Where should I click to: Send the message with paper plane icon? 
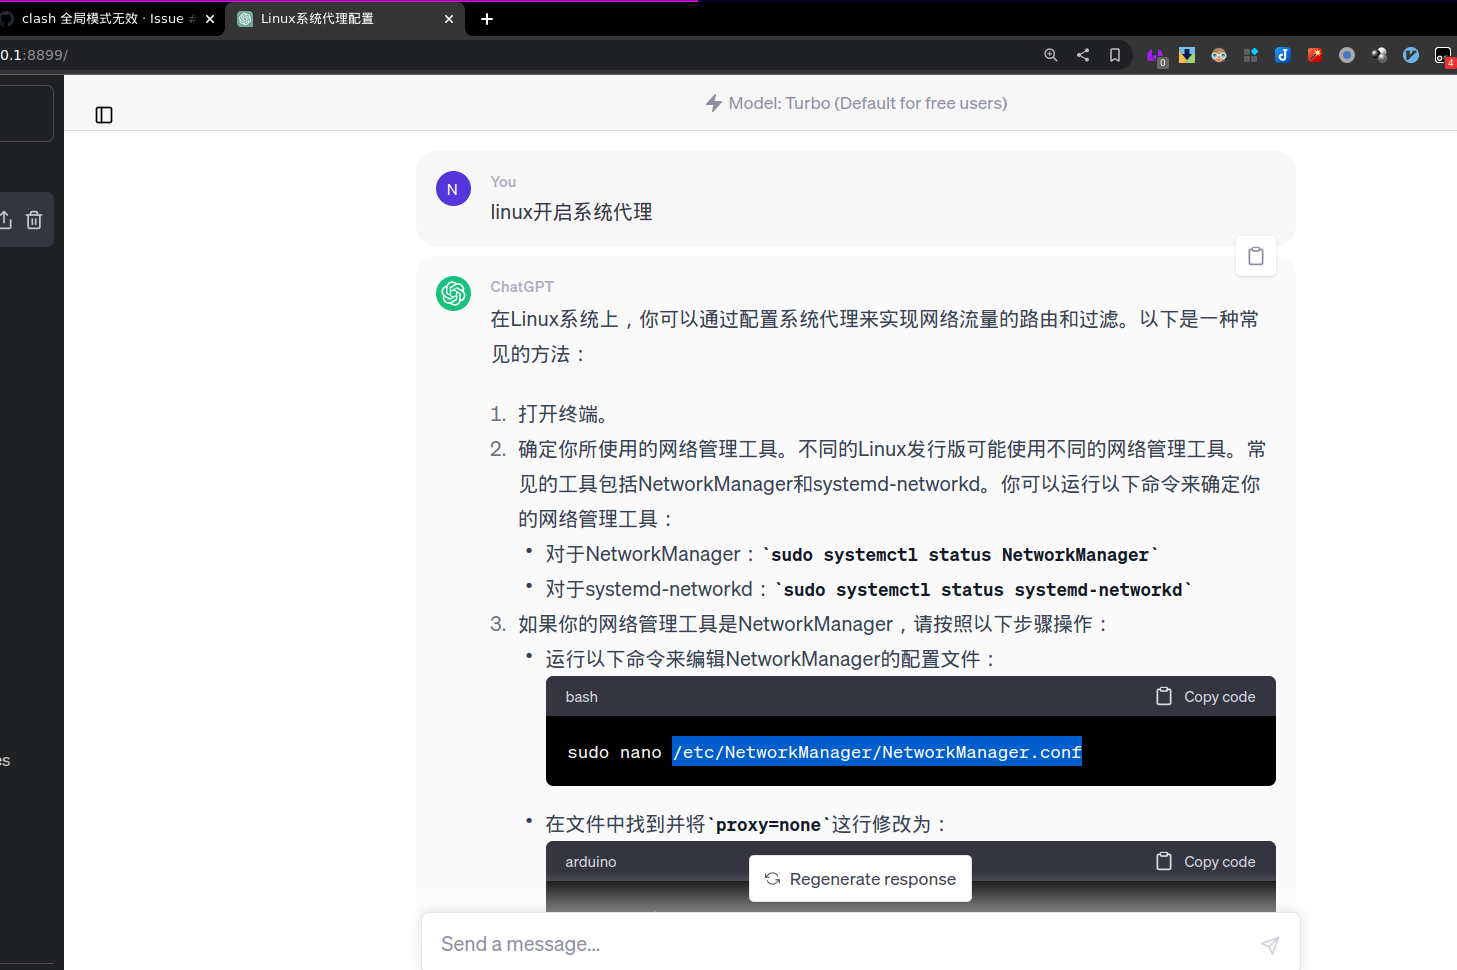pos(1268,944)
